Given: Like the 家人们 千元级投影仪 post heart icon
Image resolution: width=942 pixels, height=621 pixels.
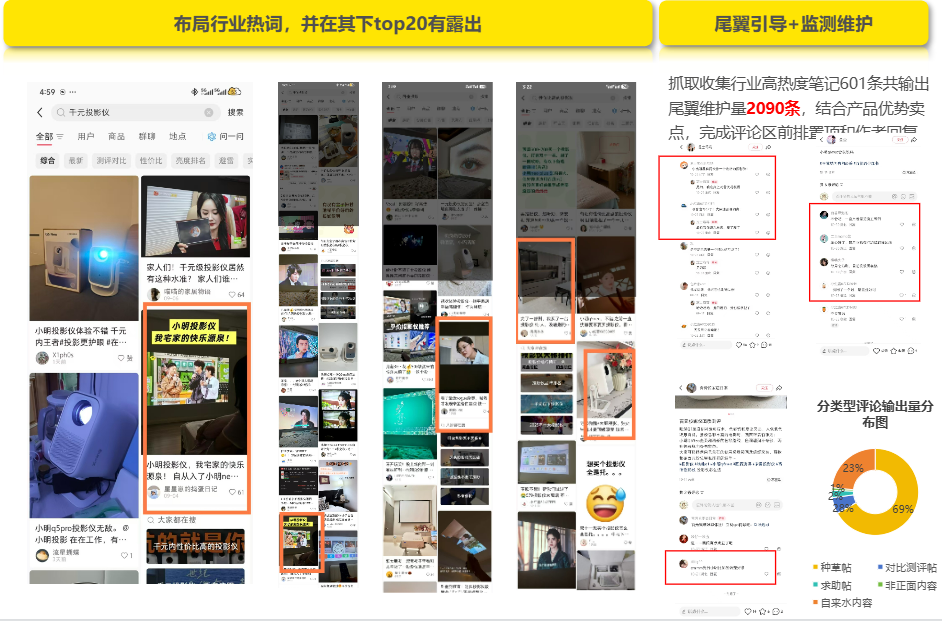Looking at the screenshot, I should 232,294.
